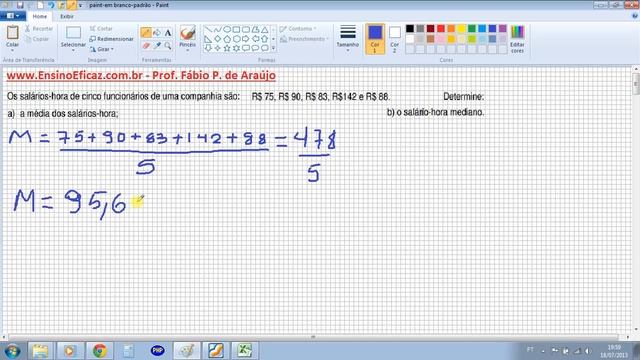Choose the curve shape
Screen dimensions: 640x360
click(x=218, y=30)
